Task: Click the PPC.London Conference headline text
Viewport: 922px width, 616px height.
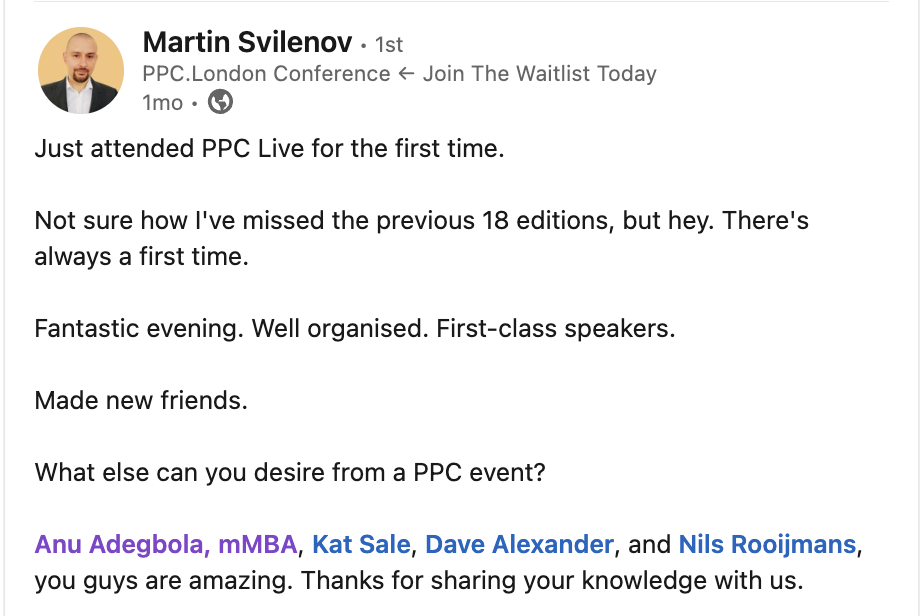Action: [x=266, y=73]
